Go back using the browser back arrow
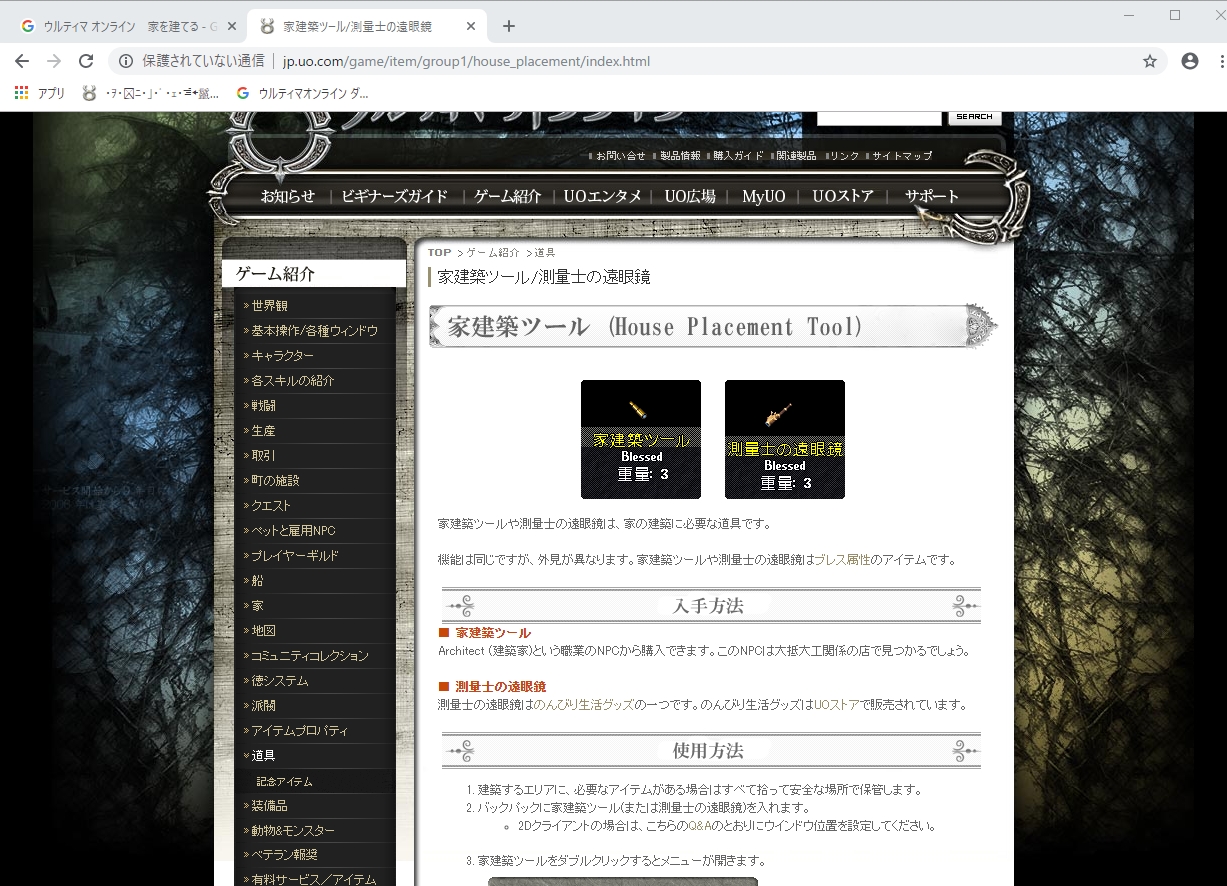Viewport: 1227px width, 886px height. (x=22, y=61)
